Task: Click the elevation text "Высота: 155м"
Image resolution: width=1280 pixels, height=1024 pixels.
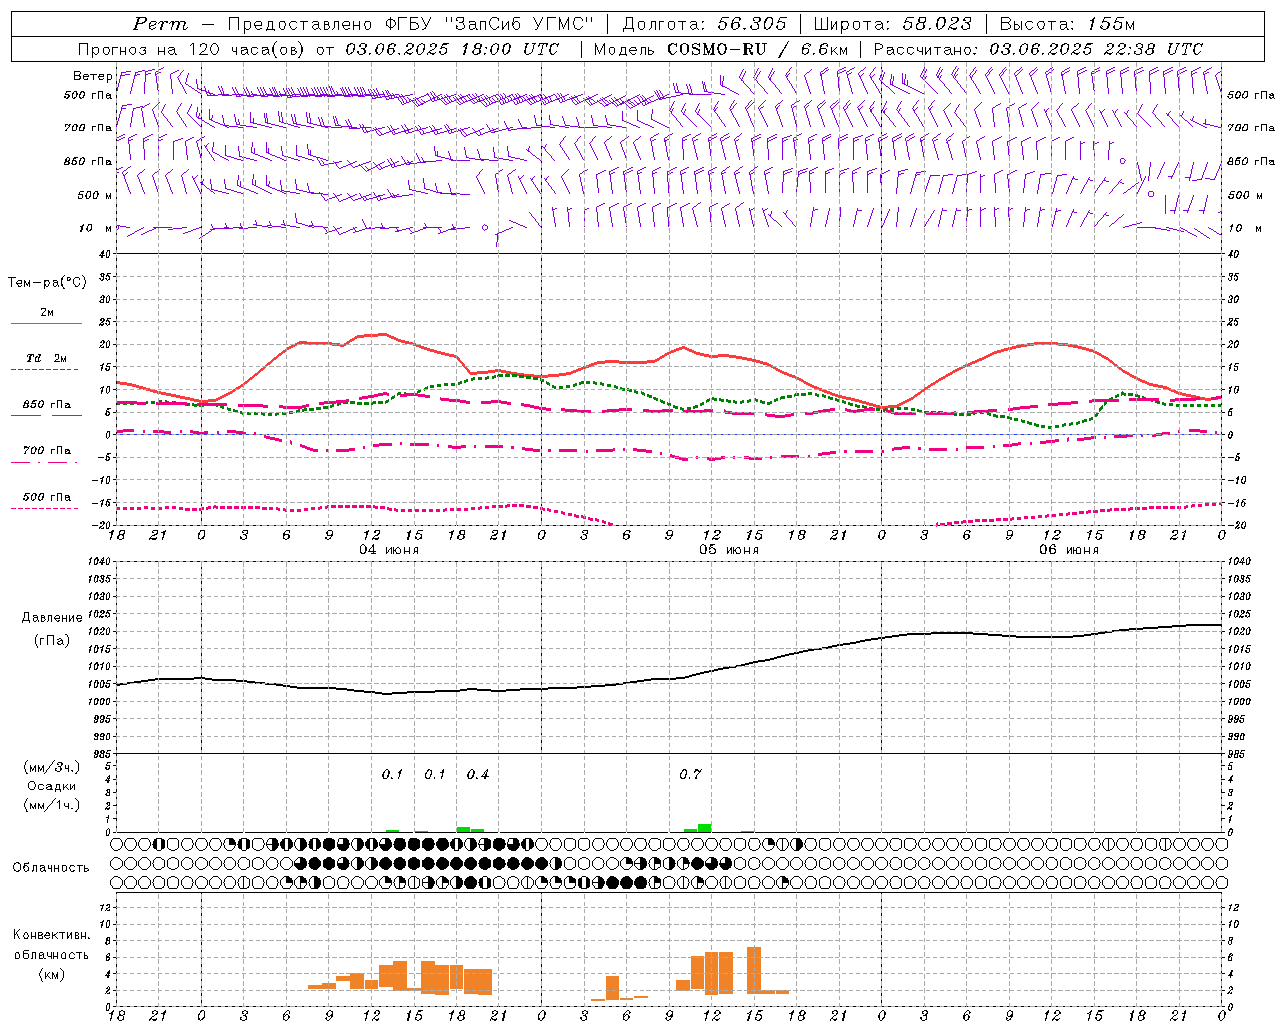Action: [1067, 24]
